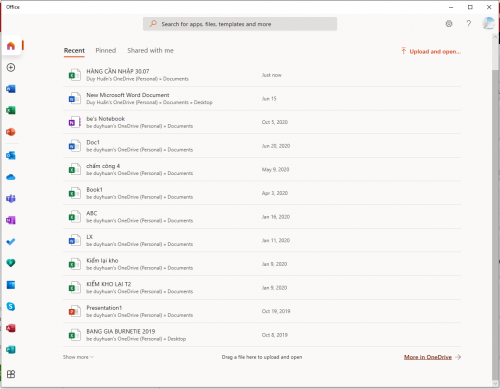The image size is (500, 389).
Task: Open Word from the sidebar
Action: click(x=11, y=89)
